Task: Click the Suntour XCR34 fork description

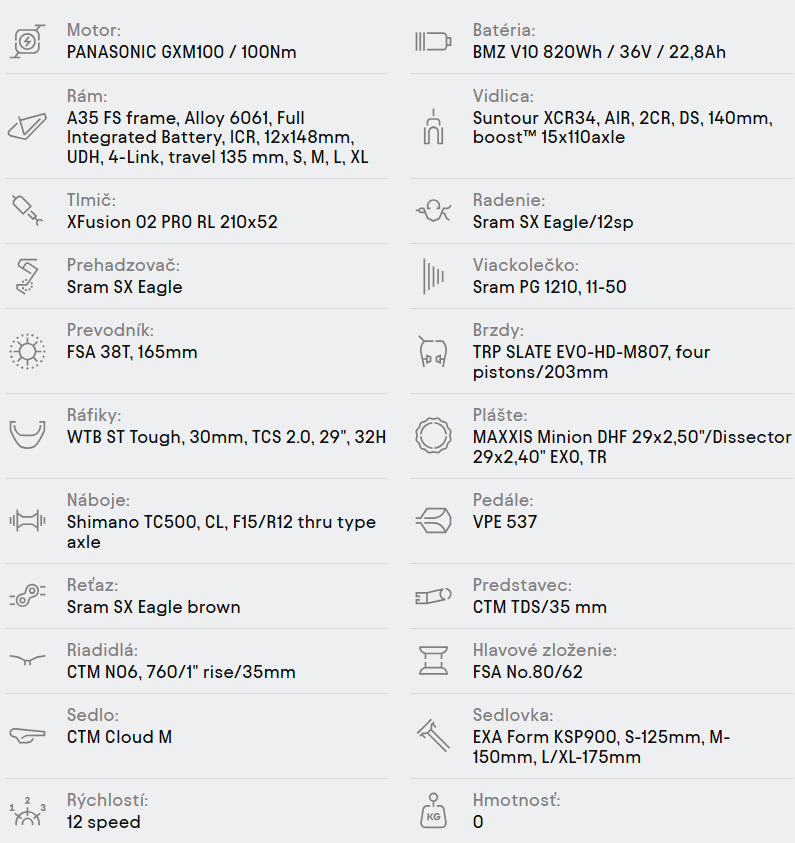Action: click(622, 127)
